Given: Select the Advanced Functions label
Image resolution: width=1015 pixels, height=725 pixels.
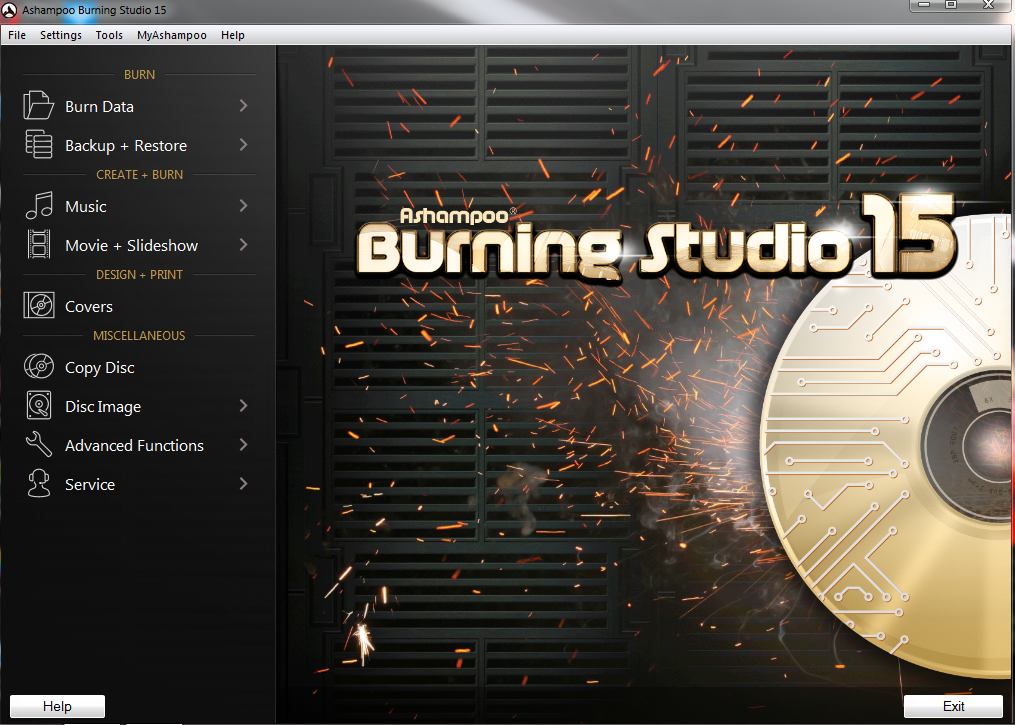Looking at the screenshot, I should click(134, 445).
